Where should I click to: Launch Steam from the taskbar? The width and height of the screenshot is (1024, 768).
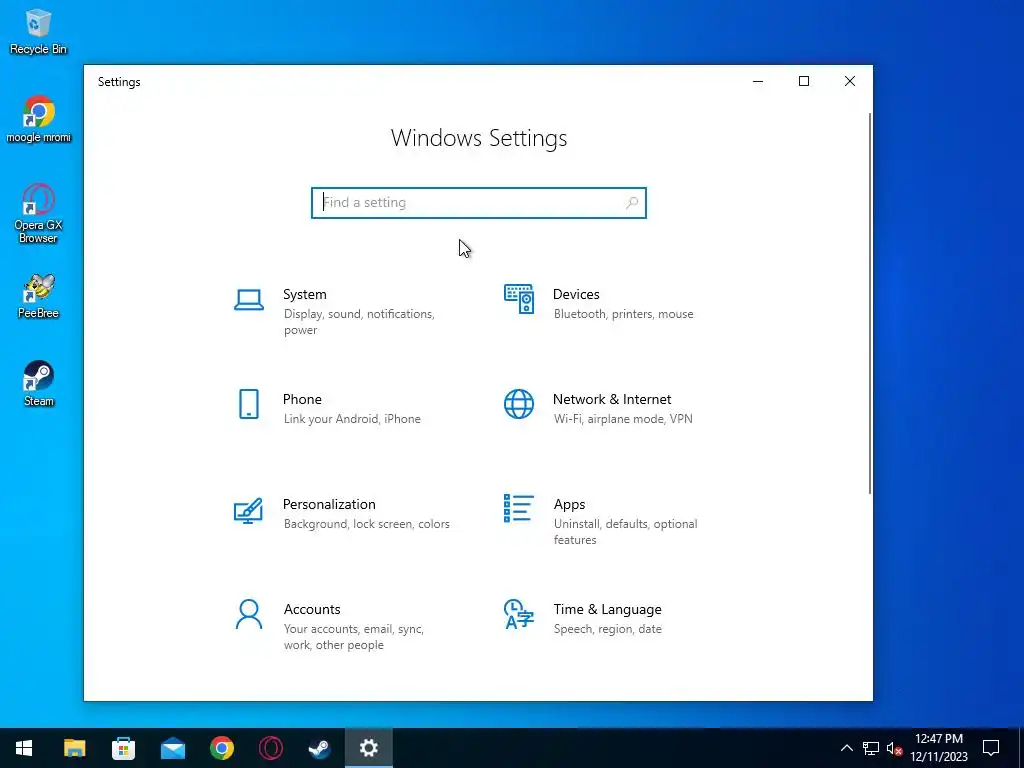coord(319,748)
